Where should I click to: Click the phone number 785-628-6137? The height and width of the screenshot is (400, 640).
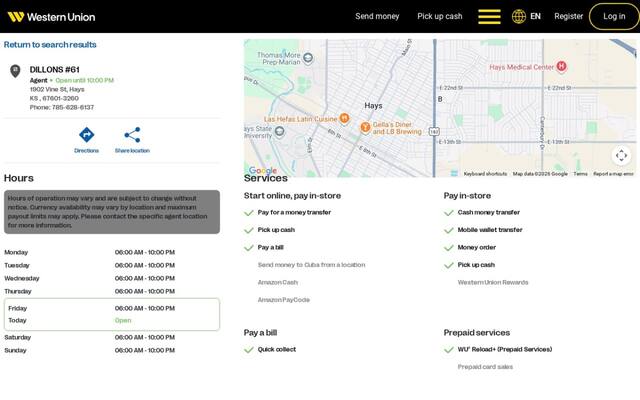click(73, 107)
